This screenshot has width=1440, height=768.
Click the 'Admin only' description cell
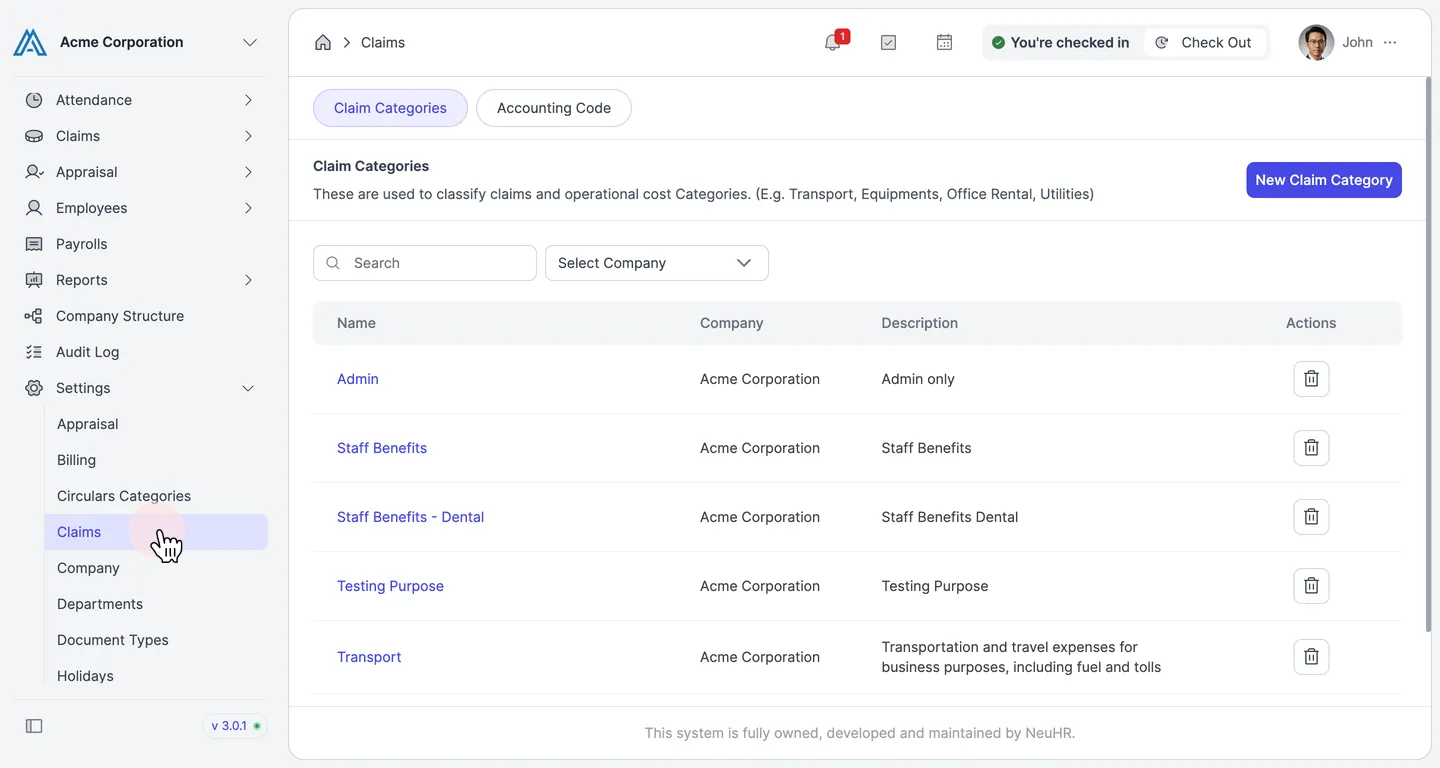[918, 379]
